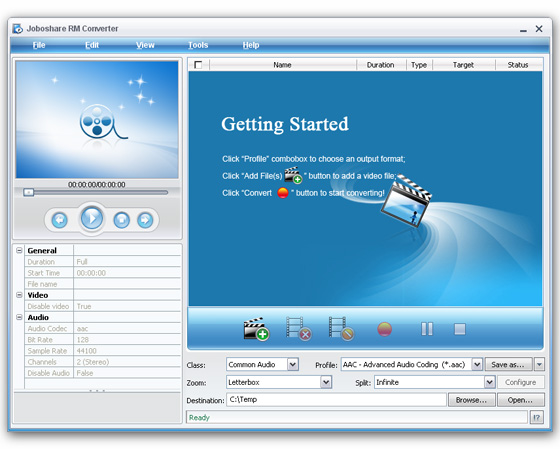Click the timecode '00:00:00/00:00:00' display
This screenshot has width=560, height=449.
coord(97,185)
